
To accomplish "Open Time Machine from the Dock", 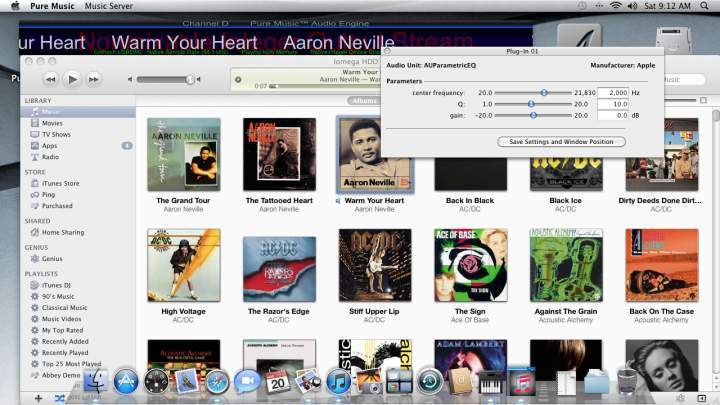I will (x=430, y=382).
